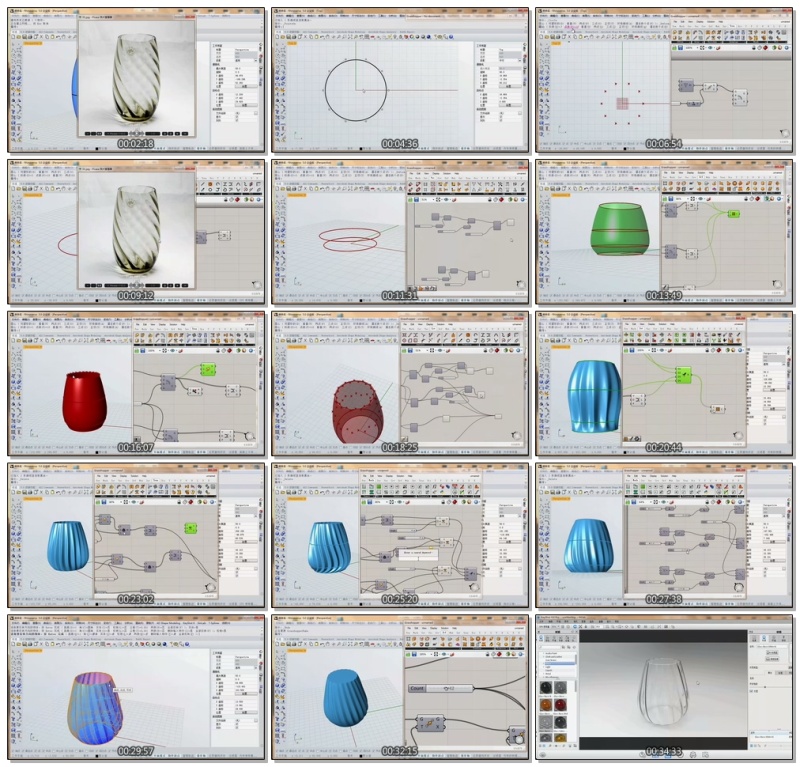The image size is (800, 767).
Task: Click the circle curve in the 00:04:36 frame
Action: [x=356, y=89]
